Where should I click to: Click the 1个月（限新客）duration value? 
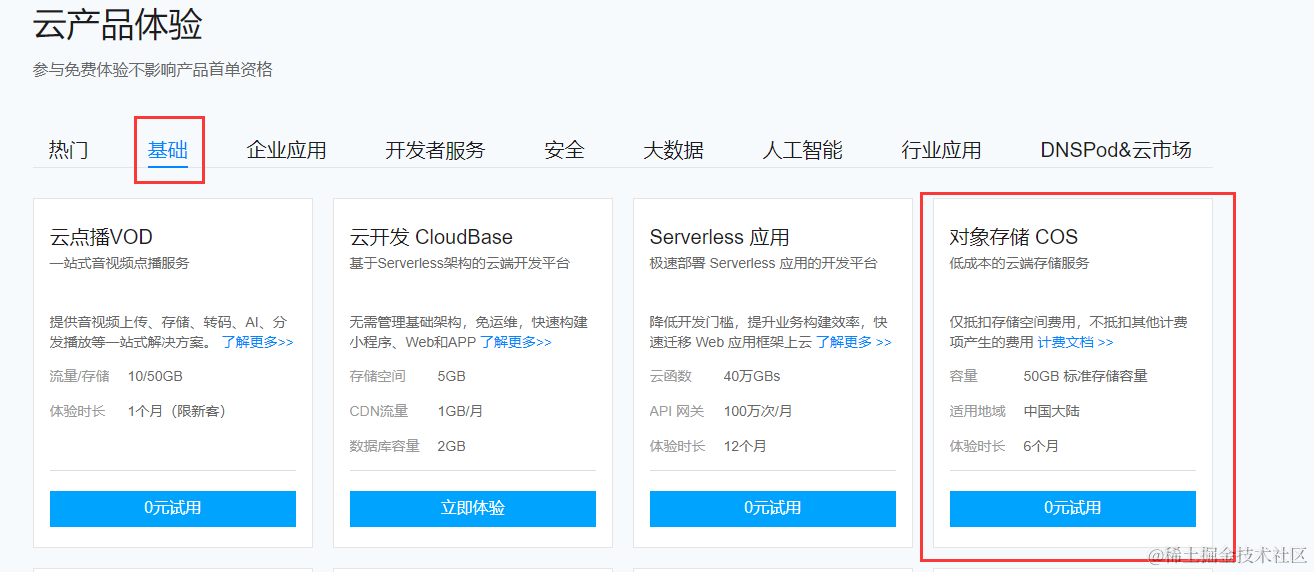(x=177, y=411)
